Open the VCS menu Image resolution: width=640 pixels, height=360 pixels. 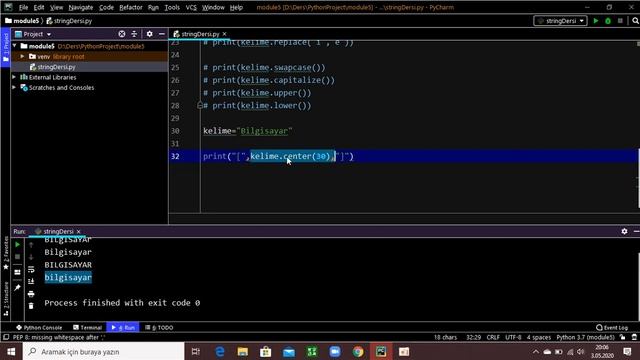(191, 7)
